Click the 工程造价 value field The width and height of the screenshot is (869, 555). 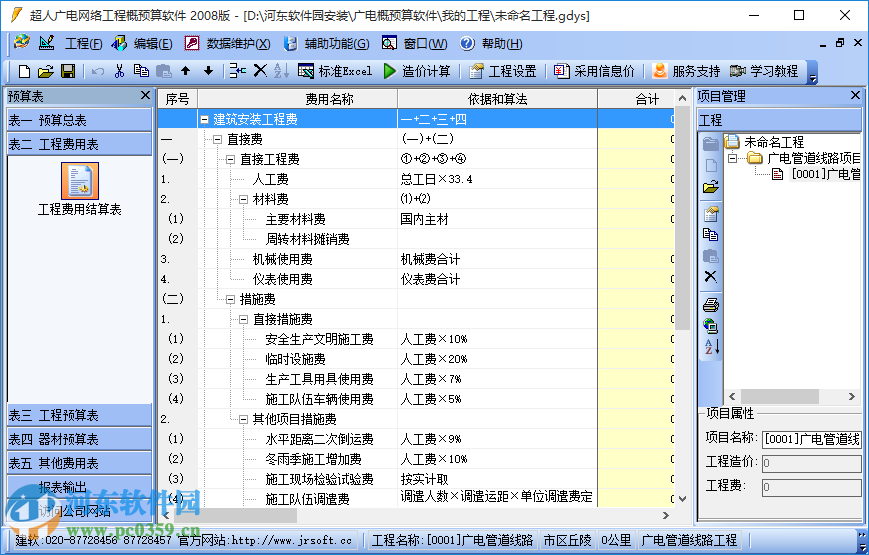pos(811,463)
